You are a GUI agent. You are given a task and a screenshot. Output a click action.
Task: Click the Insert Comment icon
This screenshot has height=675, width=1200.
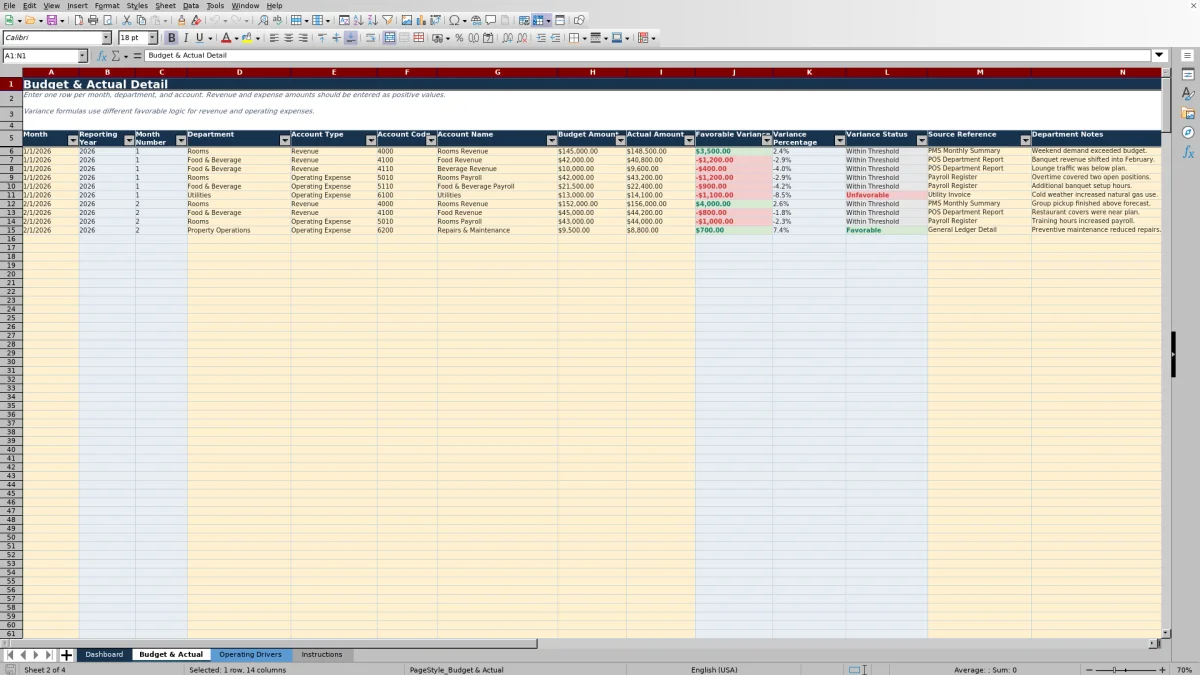[490, 20]
